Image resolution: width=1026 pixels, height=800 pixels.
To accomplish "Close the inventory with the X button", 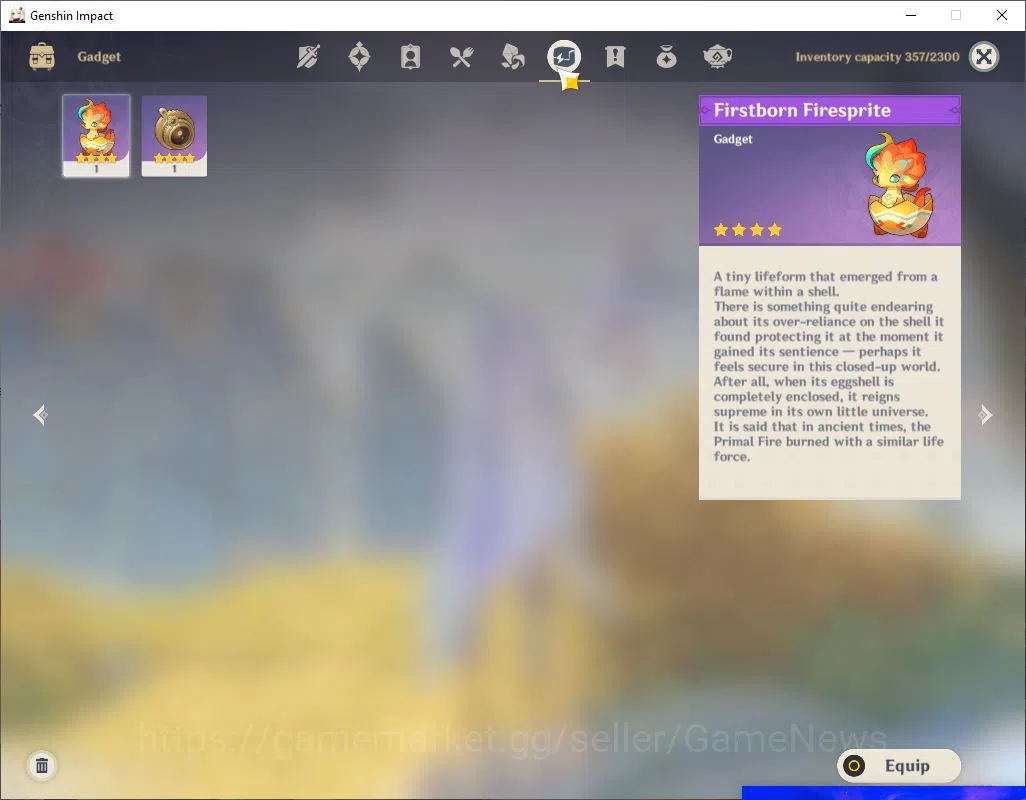I will tap(983, 57).
